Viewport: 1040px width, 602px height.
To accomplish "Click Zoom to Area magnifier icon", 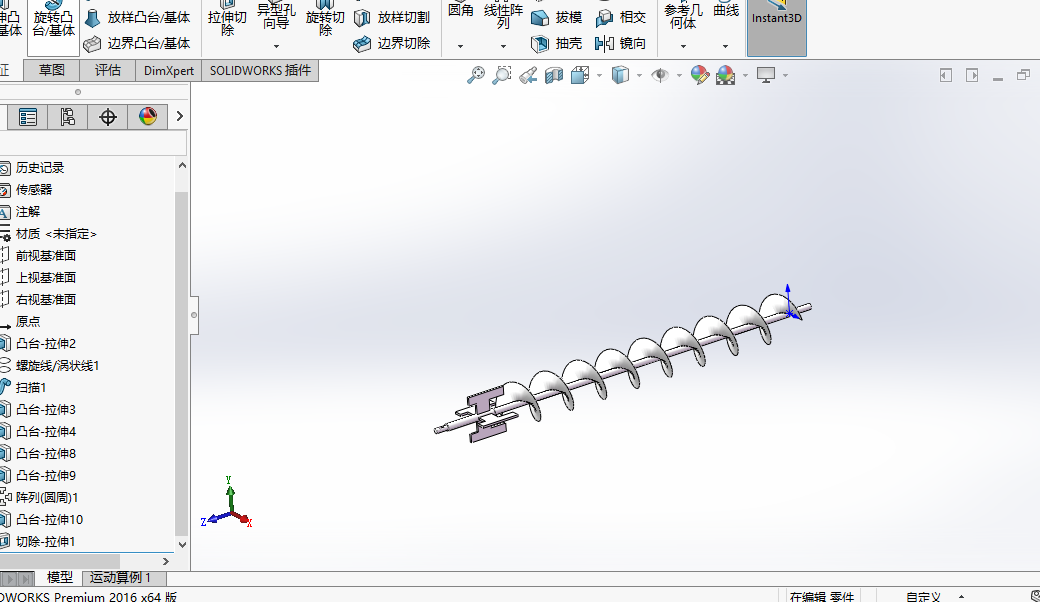I will click(x=502, y=75).
